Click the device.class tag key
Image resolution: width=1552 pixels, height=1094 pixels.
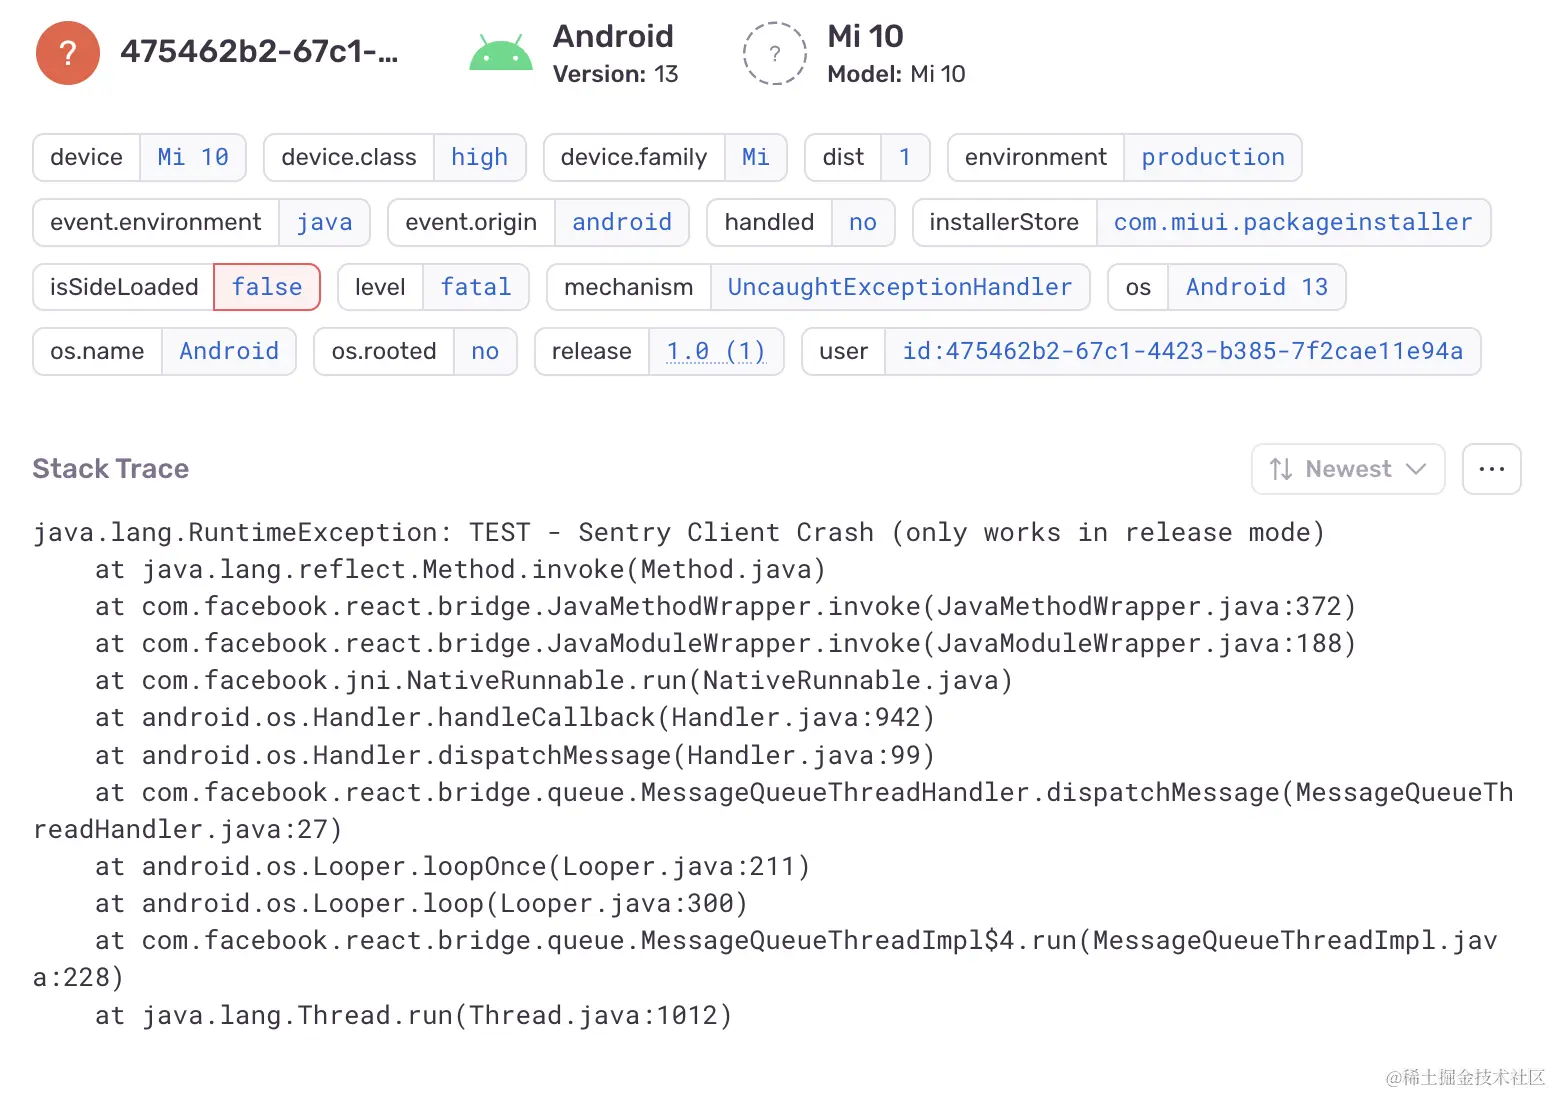[x=349, y=157]
